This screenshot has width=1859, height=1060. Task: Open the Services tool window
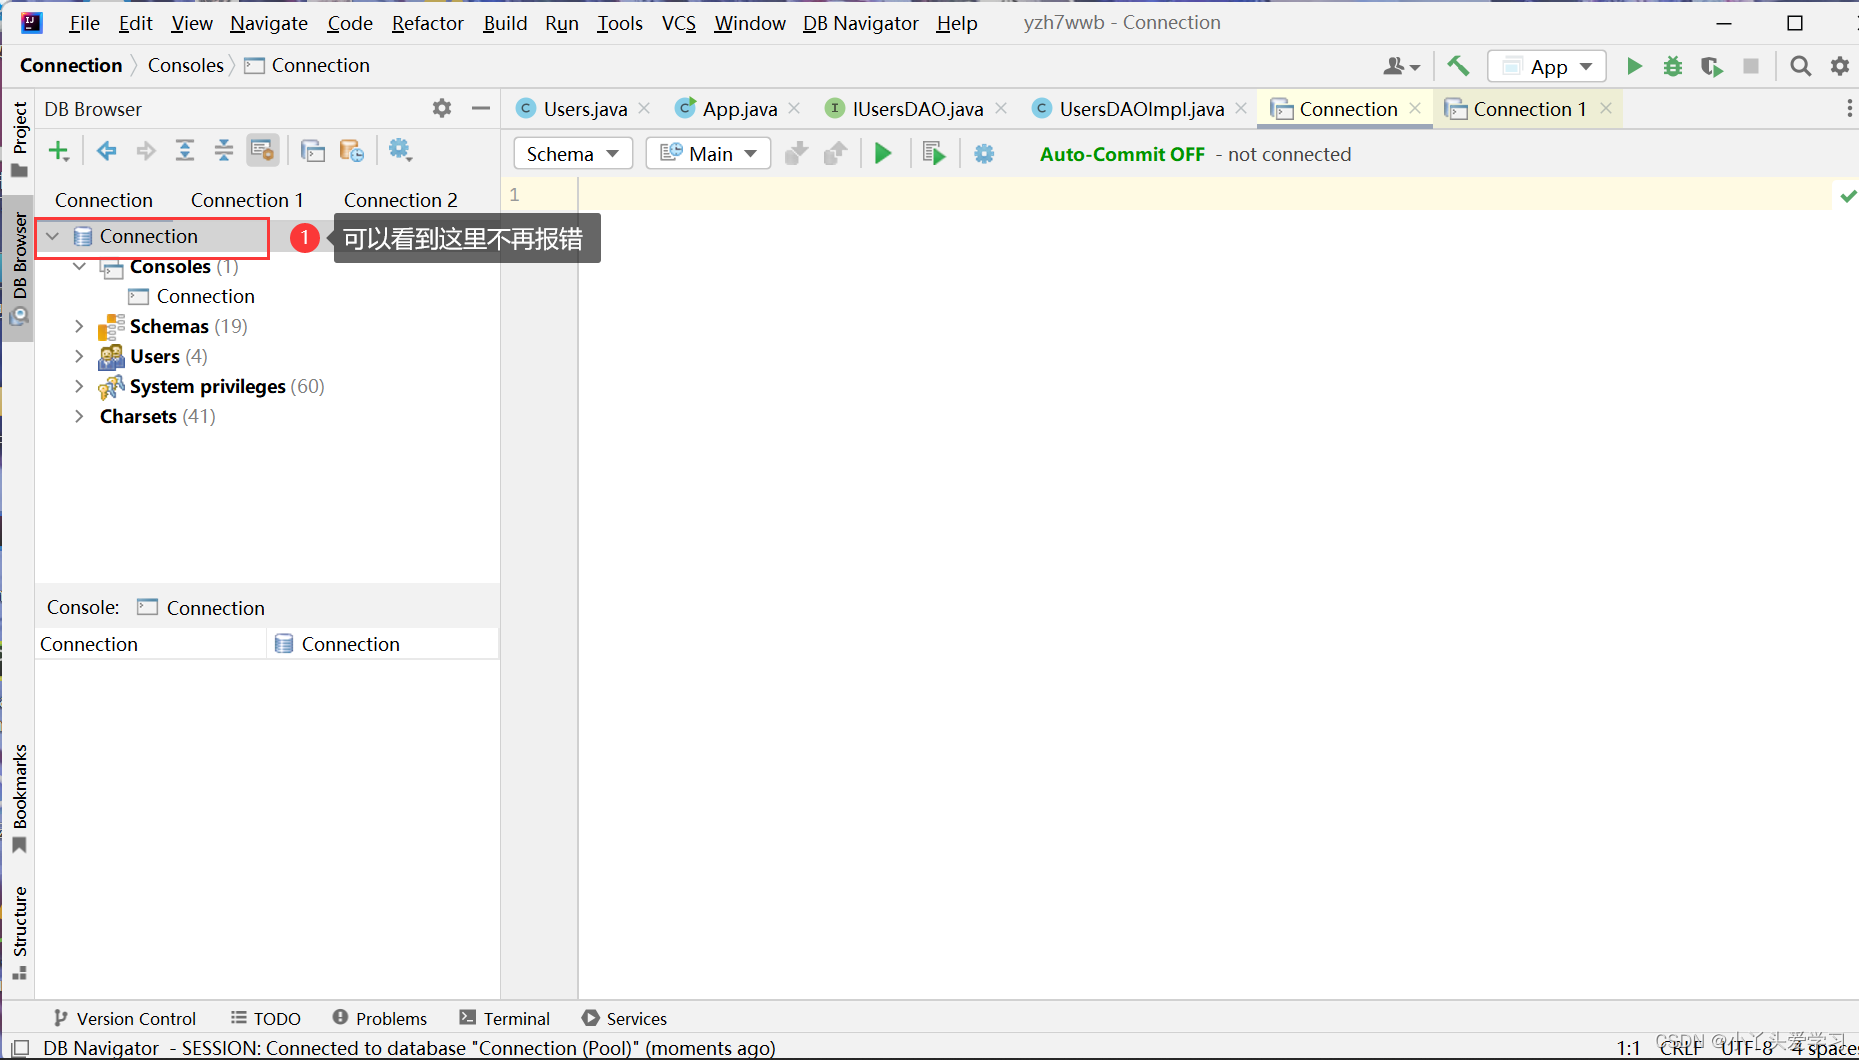(x=625, y=1018)
